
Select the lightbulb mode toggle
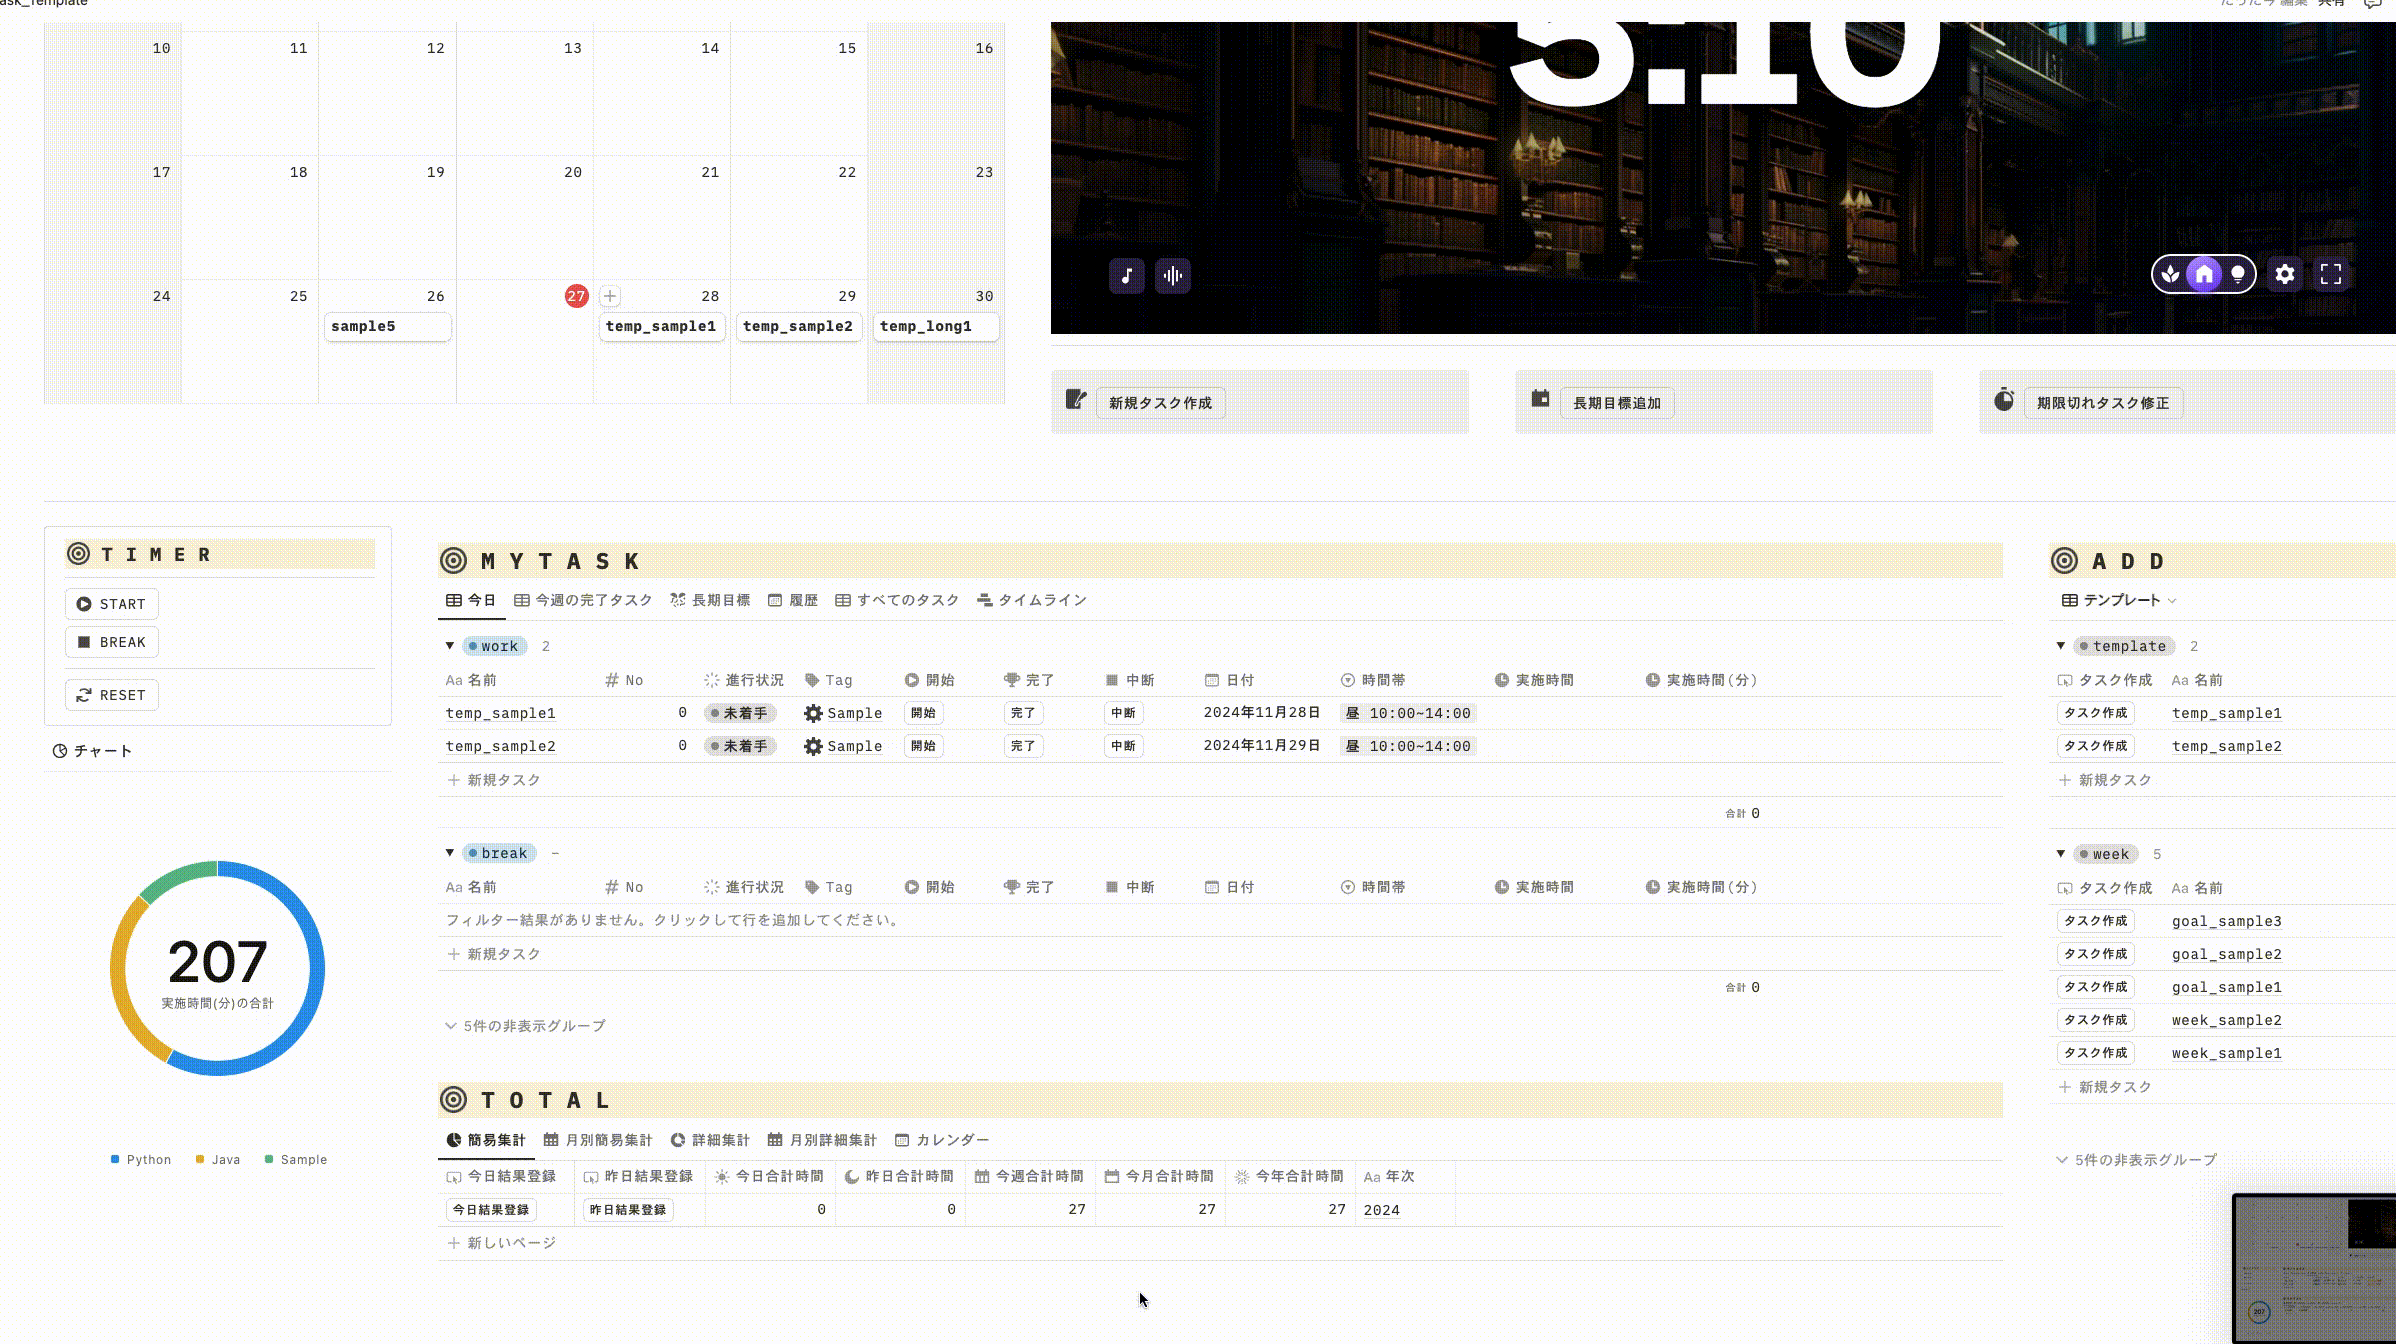pyautogui.click(x=2238, y=274)
